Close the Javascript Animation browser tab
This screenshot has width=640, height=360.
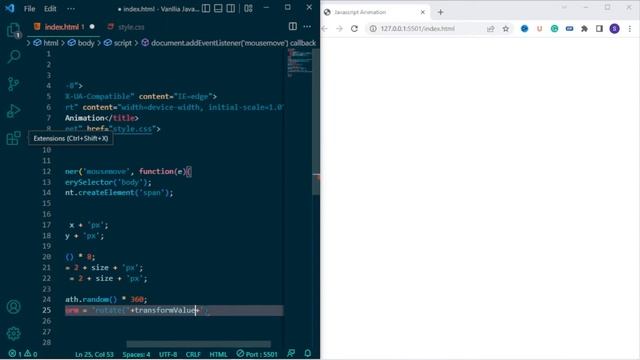(422, 12)
